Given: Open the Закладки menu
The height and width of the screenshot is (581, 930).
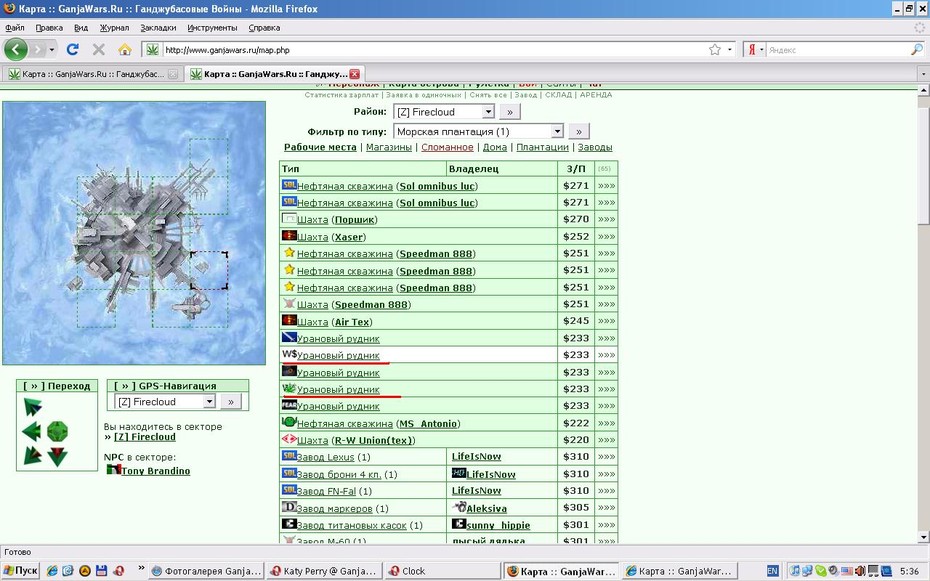Looking at the screenshot, I should pyautogui.click(x=158, y=28).
